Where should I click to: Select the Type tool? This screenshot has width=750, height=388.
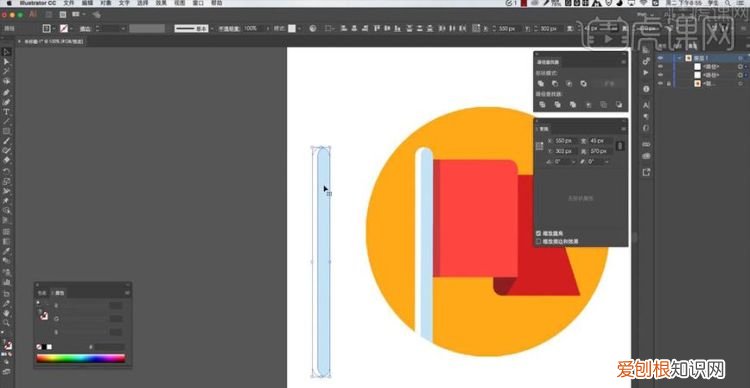[7, 111]
